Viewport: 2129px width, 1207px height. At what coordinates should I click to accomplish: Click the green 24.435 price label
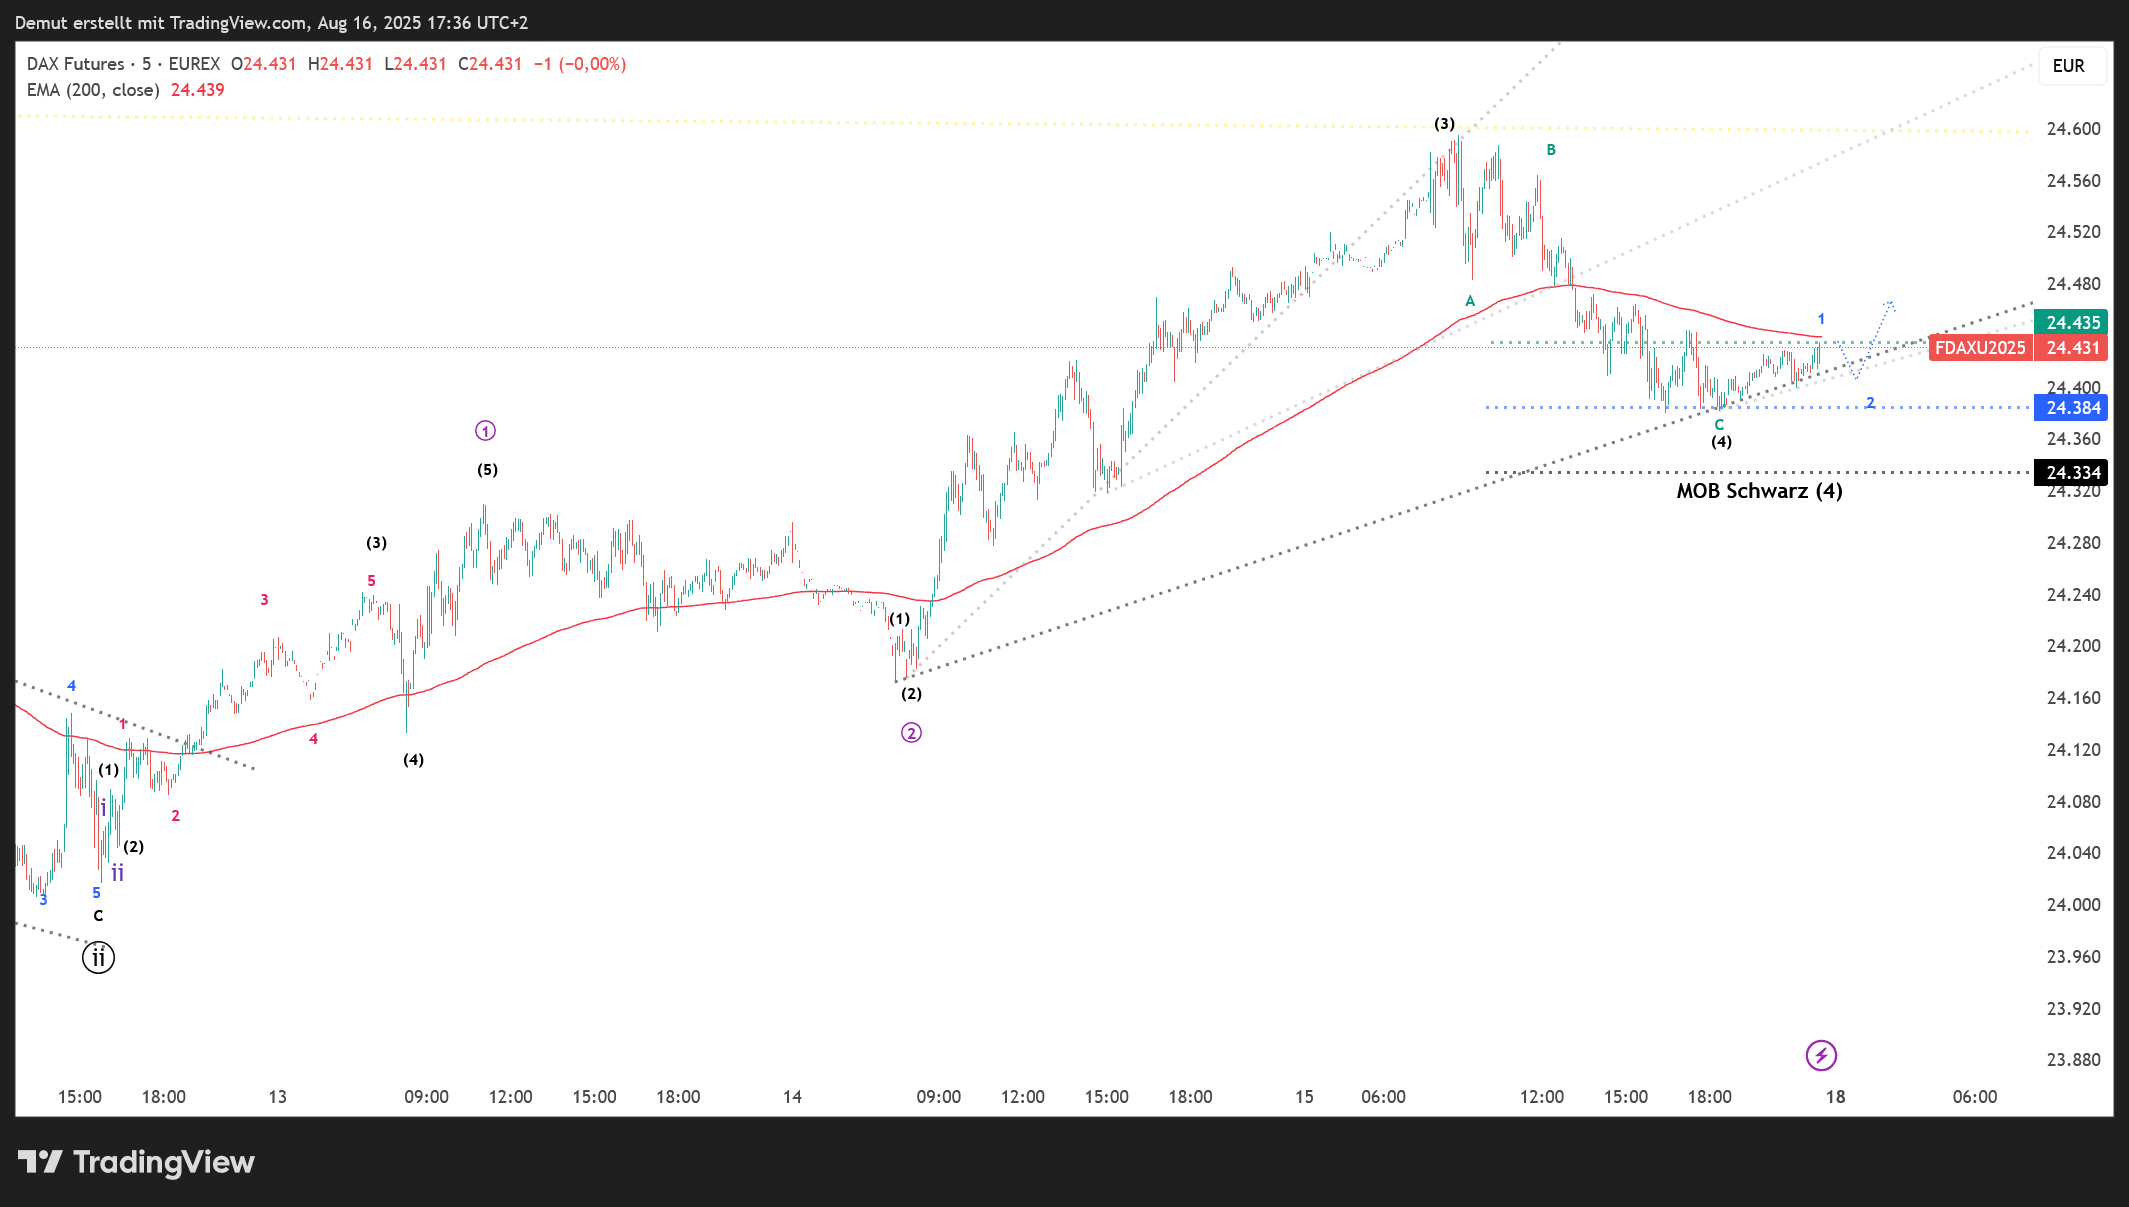2072,323
